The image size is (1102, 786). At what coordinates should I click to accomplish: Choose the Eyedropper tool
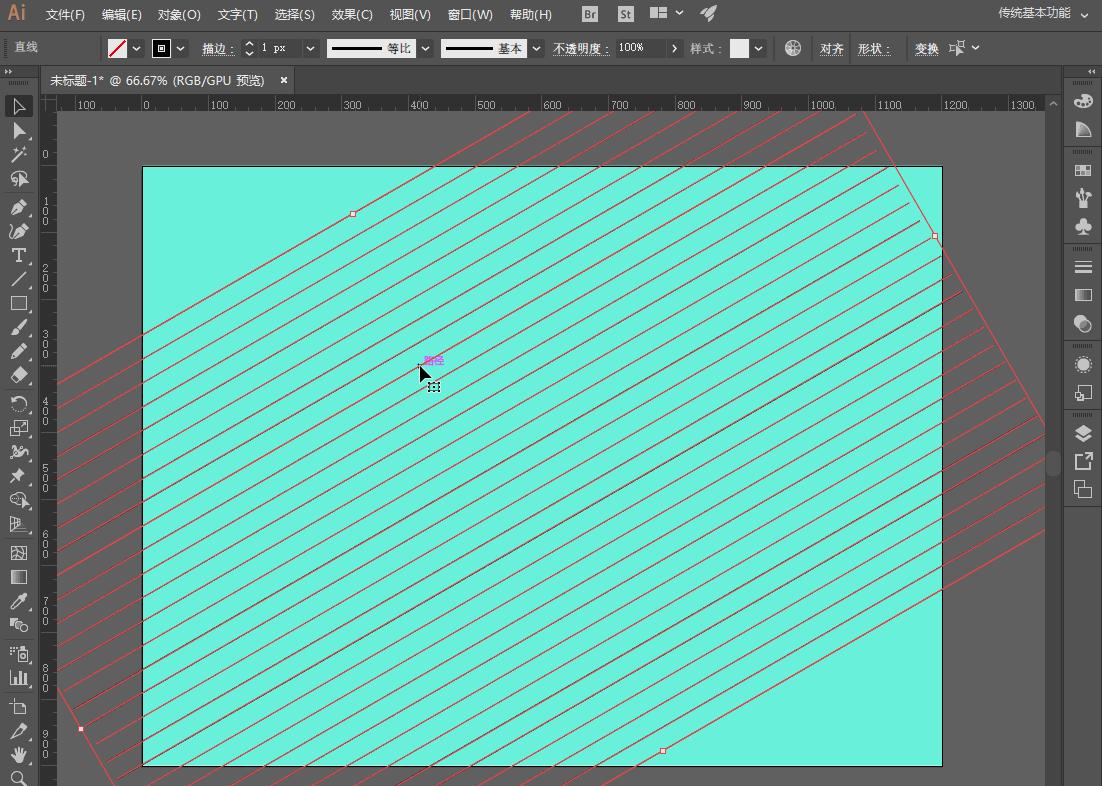click(18, 601)
